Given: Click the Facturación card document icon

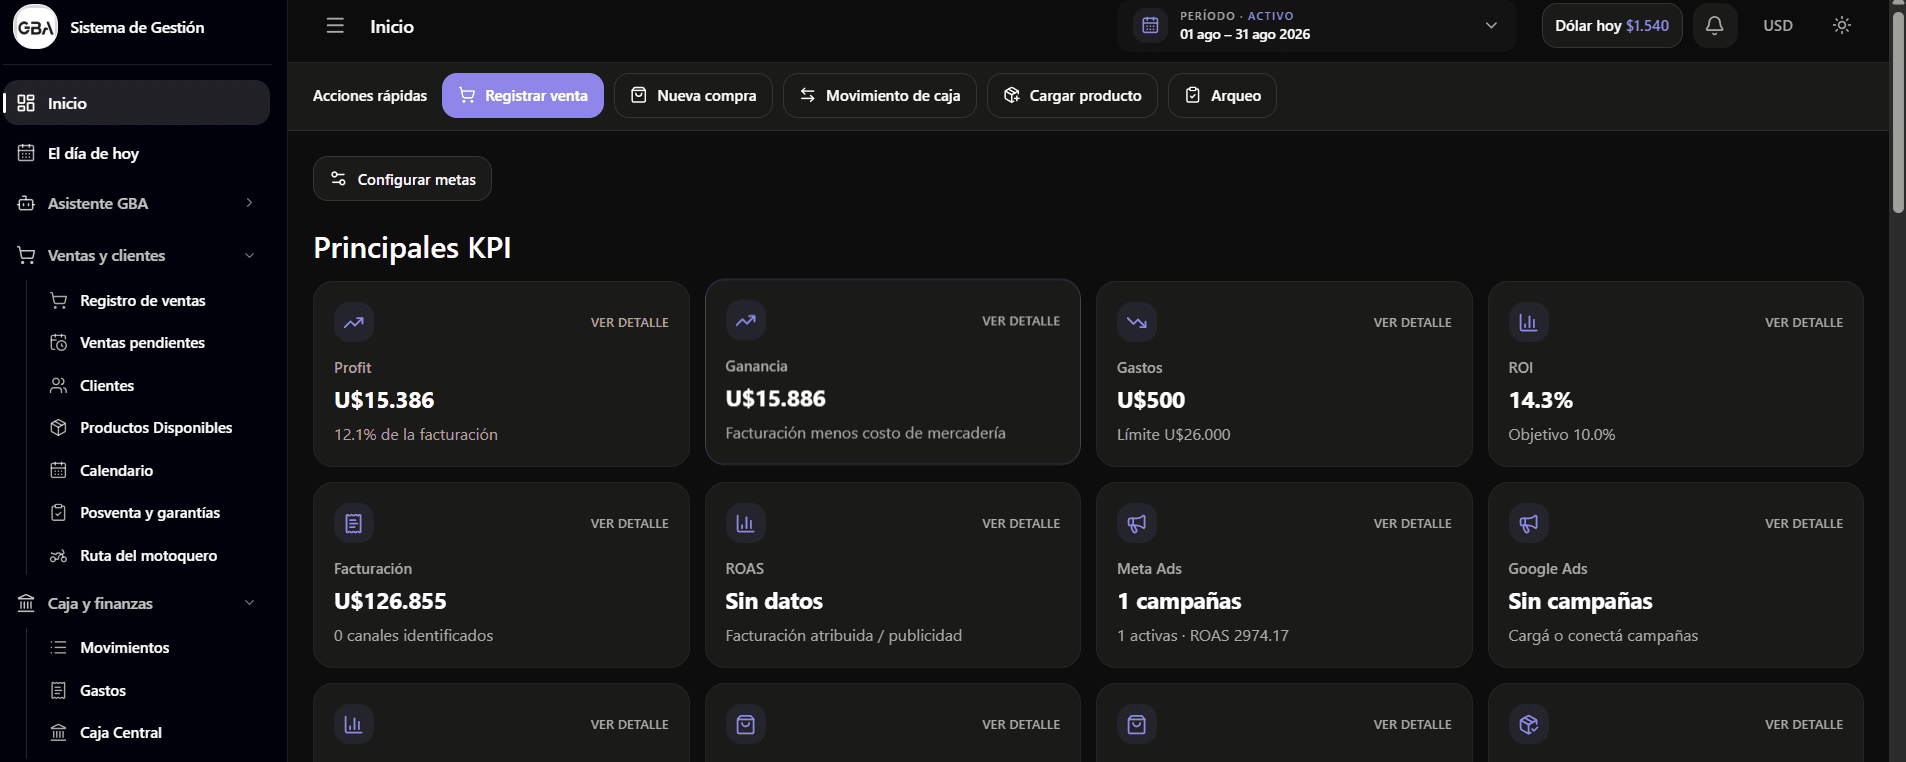Looking at the screenshot, I should (x=354, y=523).
